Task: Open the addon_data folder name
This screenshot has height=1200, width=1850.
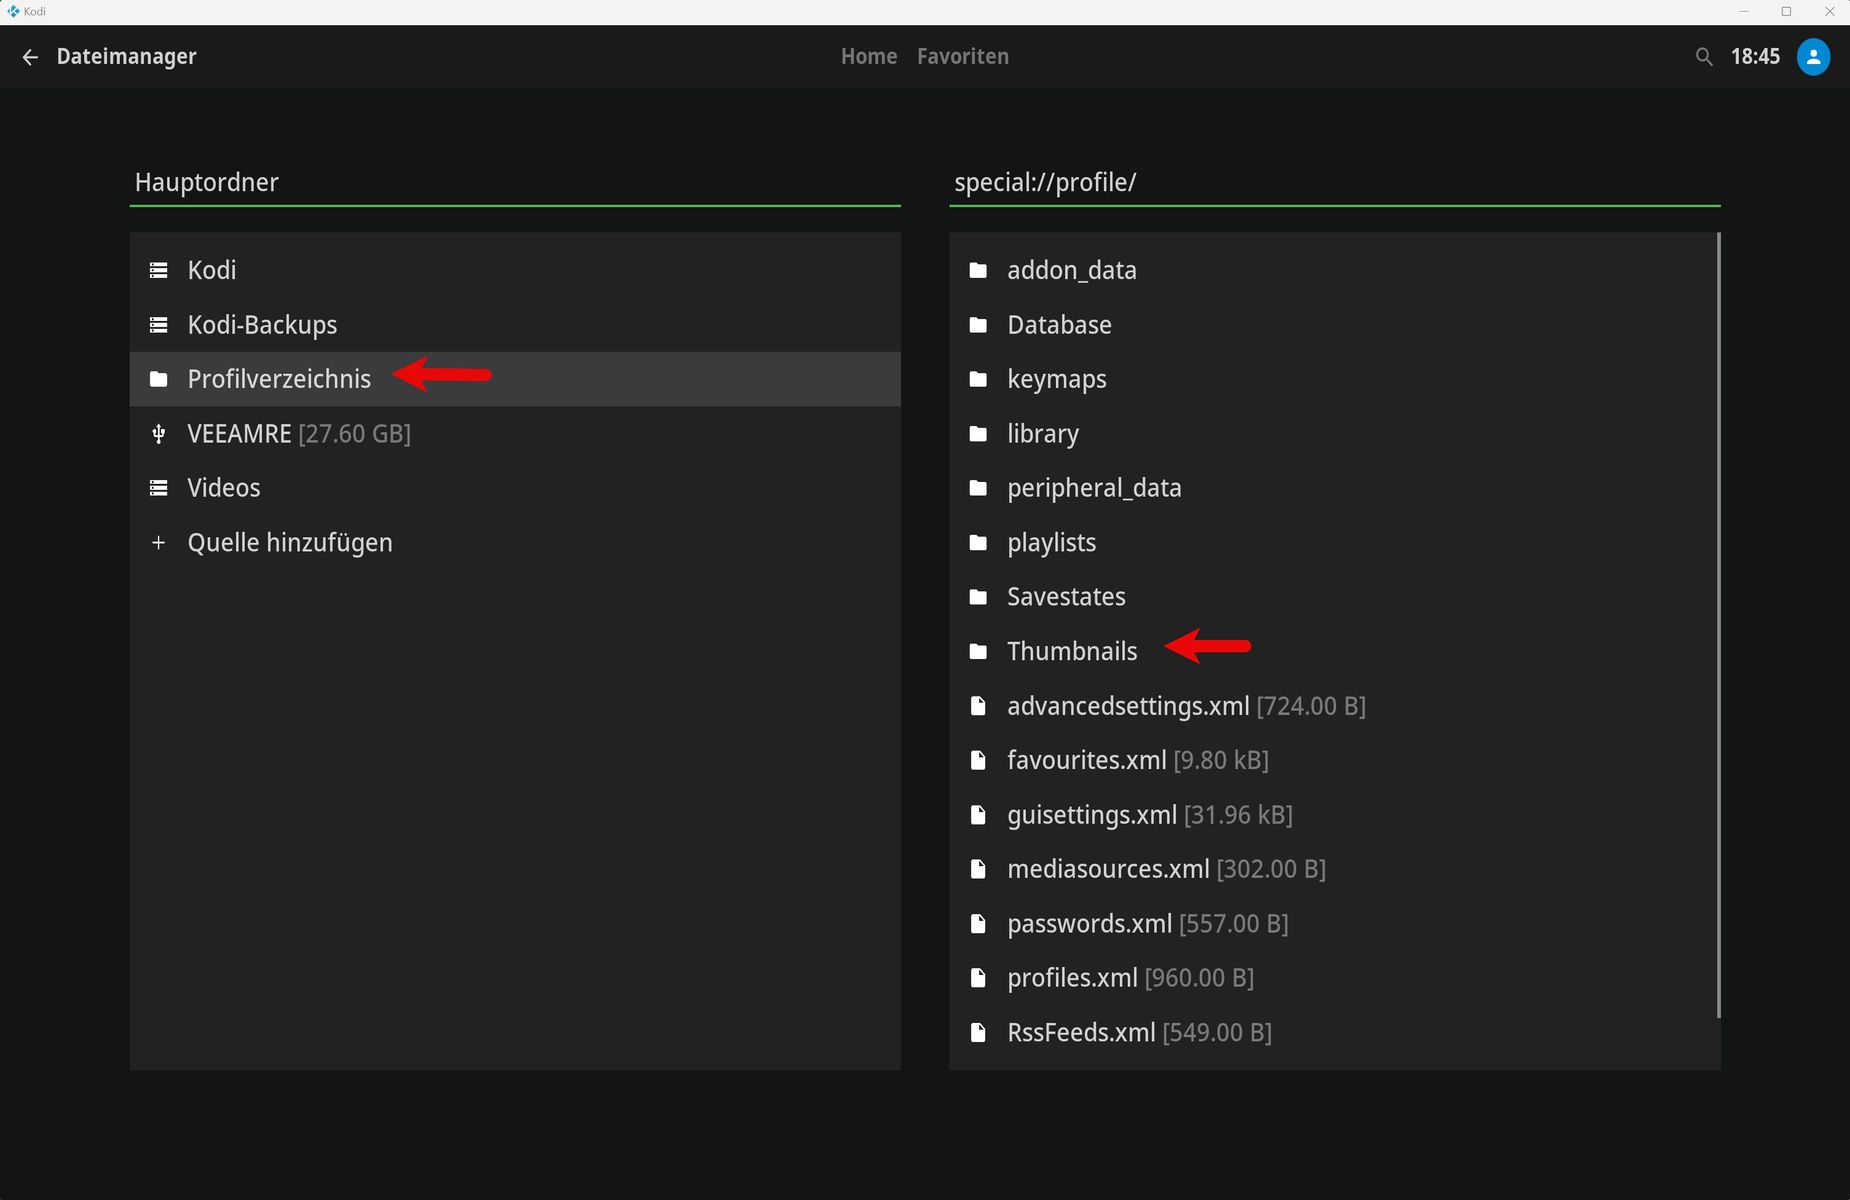Action: (x=1071, y=271)
